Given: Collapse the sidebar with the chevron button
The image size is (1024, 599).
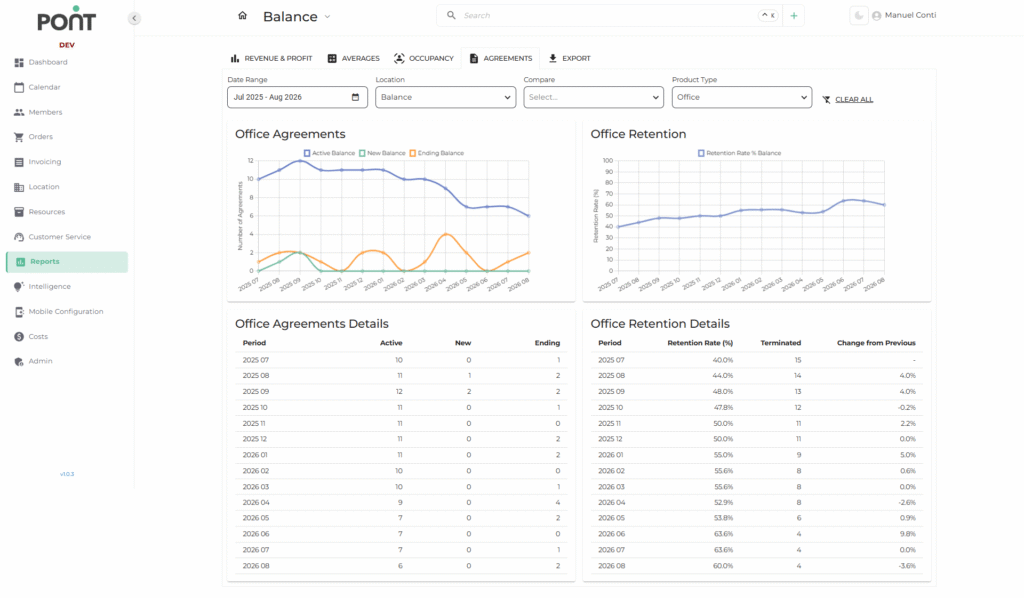Looking at the screenshot, I should pos(134,18).
